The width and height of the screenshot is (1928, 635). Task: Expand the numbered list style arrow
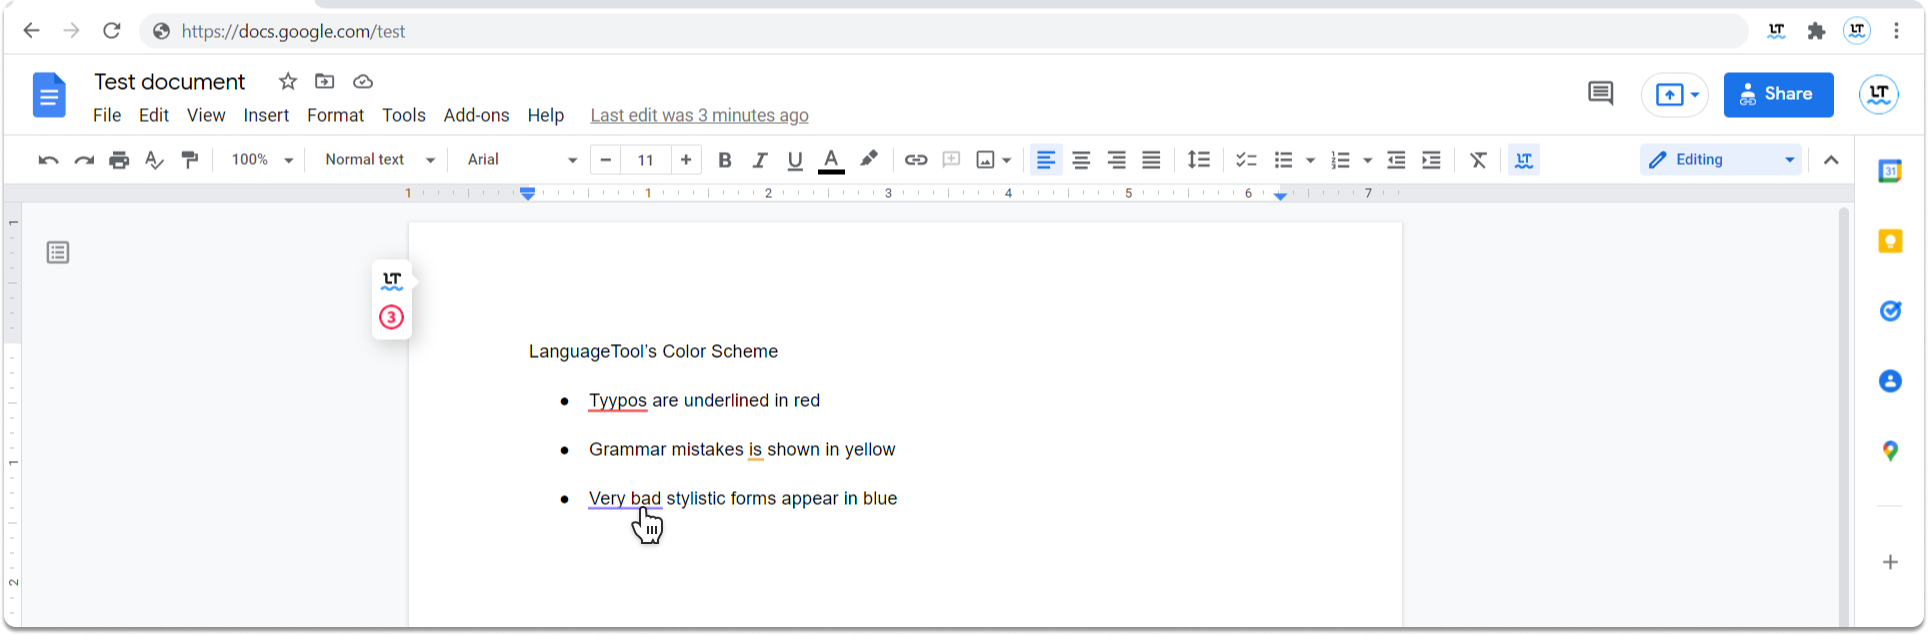pos(1367,160)
